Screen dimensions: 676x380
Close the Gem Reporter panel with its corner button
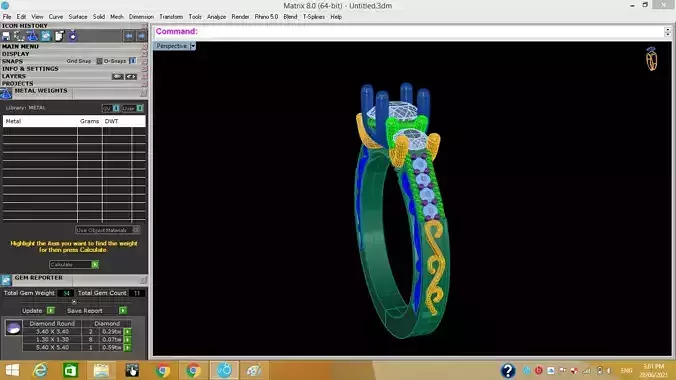pyautogui.click(x=143, y=280)
